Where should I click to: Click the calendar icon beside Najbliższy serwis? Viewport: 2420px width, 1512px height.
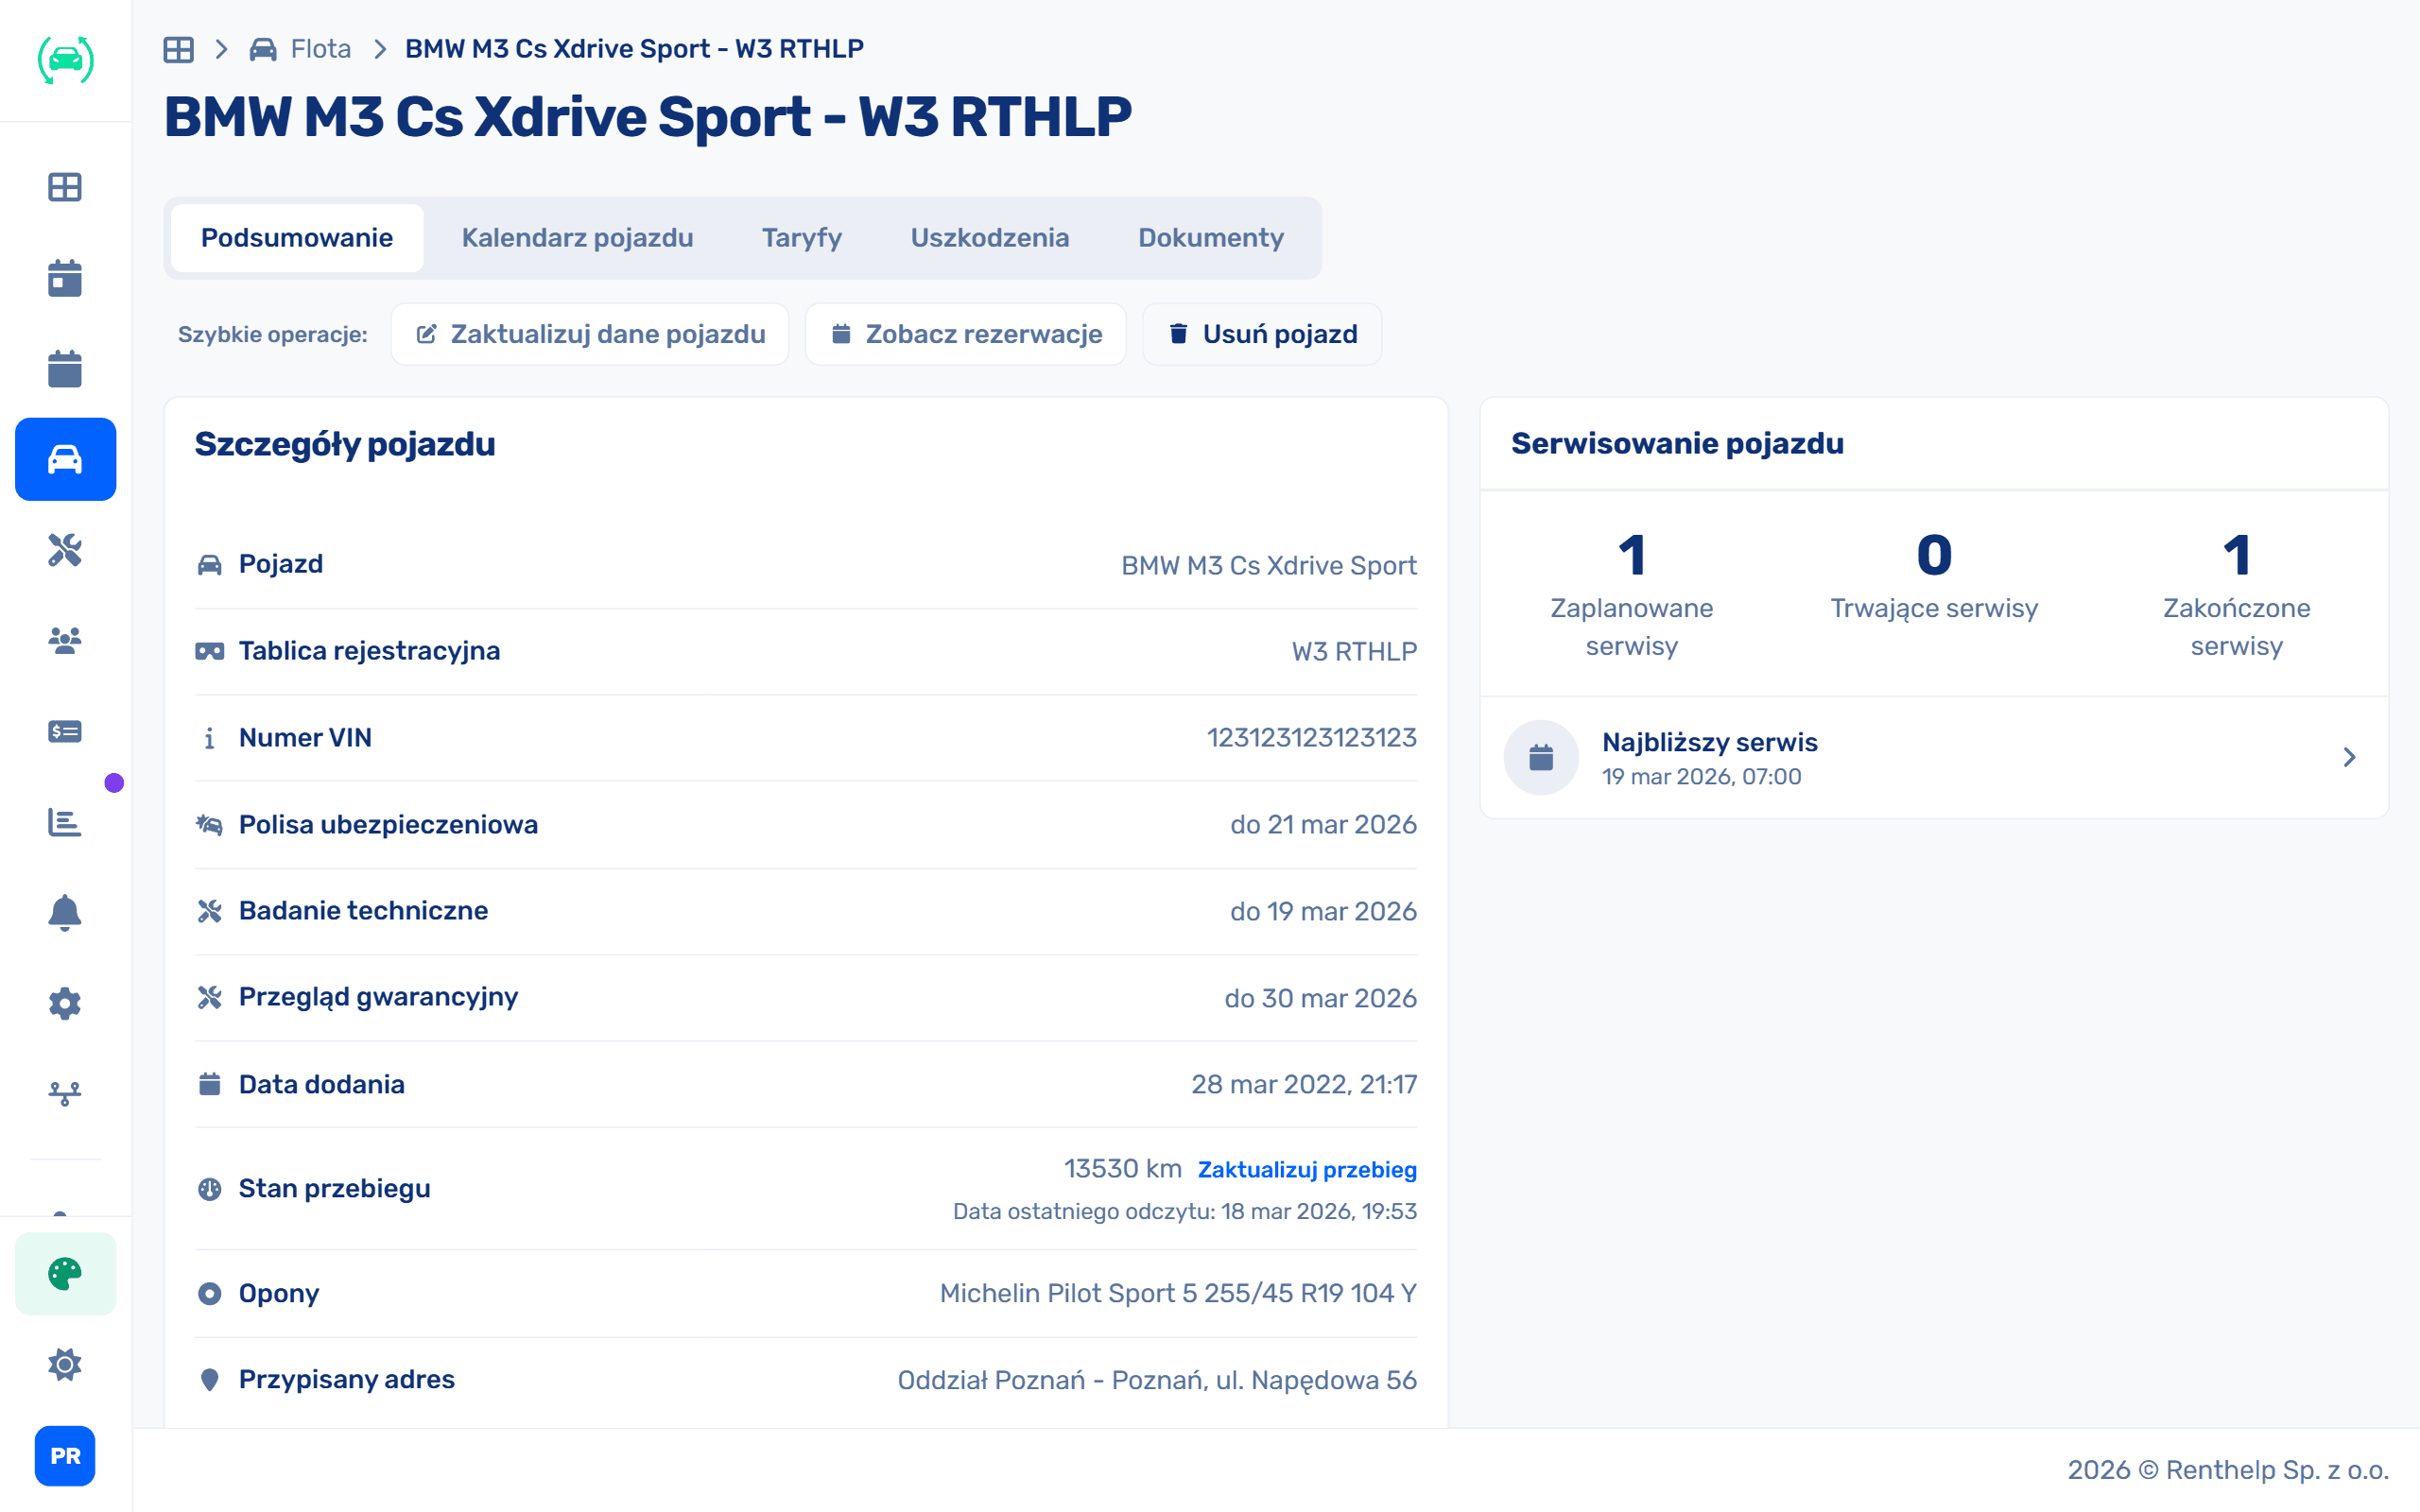coord(1541,757)
